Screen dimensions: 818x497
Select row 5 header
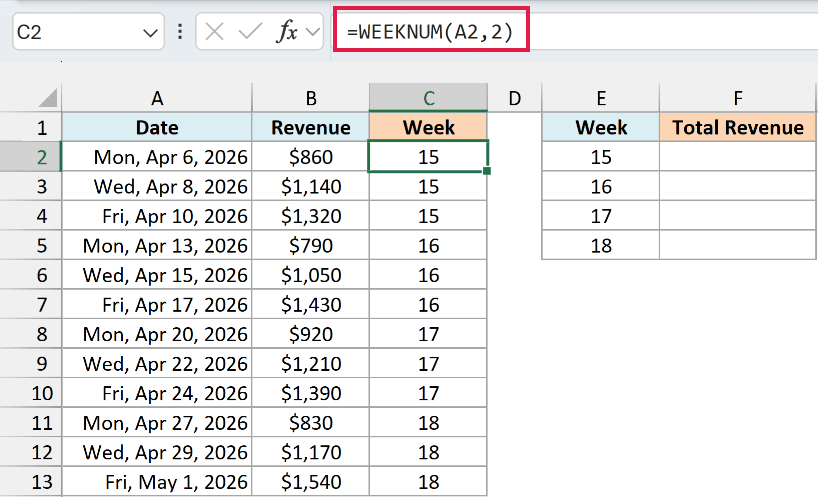[x=31, y=246]
